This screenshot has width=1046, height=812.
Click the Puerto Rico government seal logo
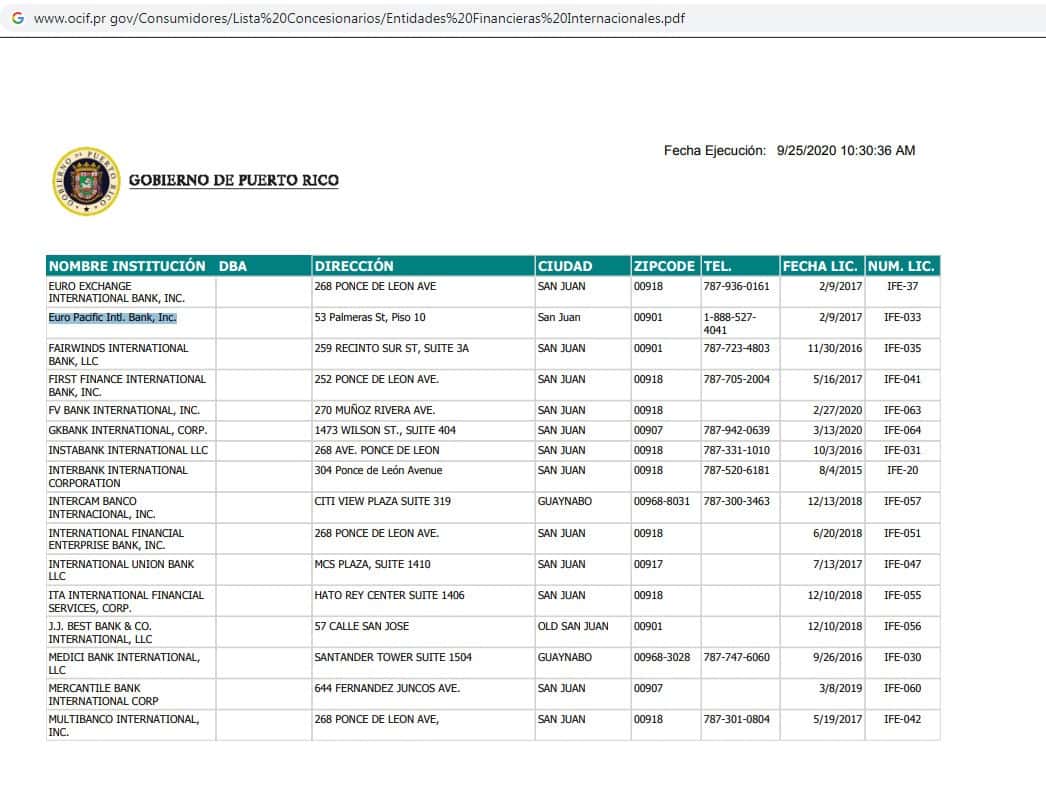[85, 181]
